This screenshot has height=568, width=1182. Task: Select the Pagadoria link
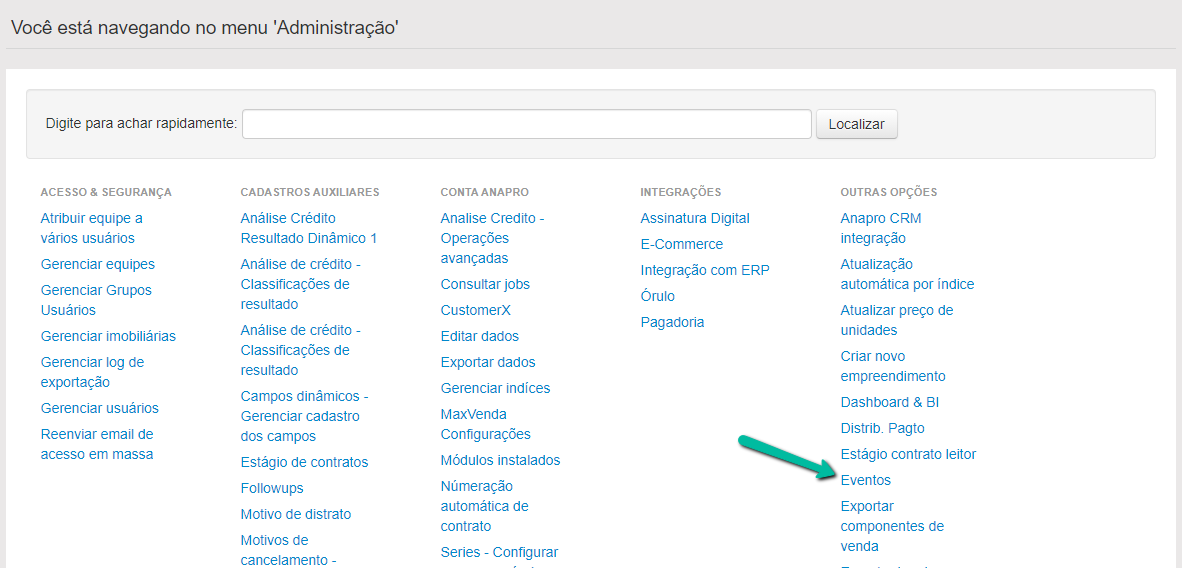pos(672,322)
